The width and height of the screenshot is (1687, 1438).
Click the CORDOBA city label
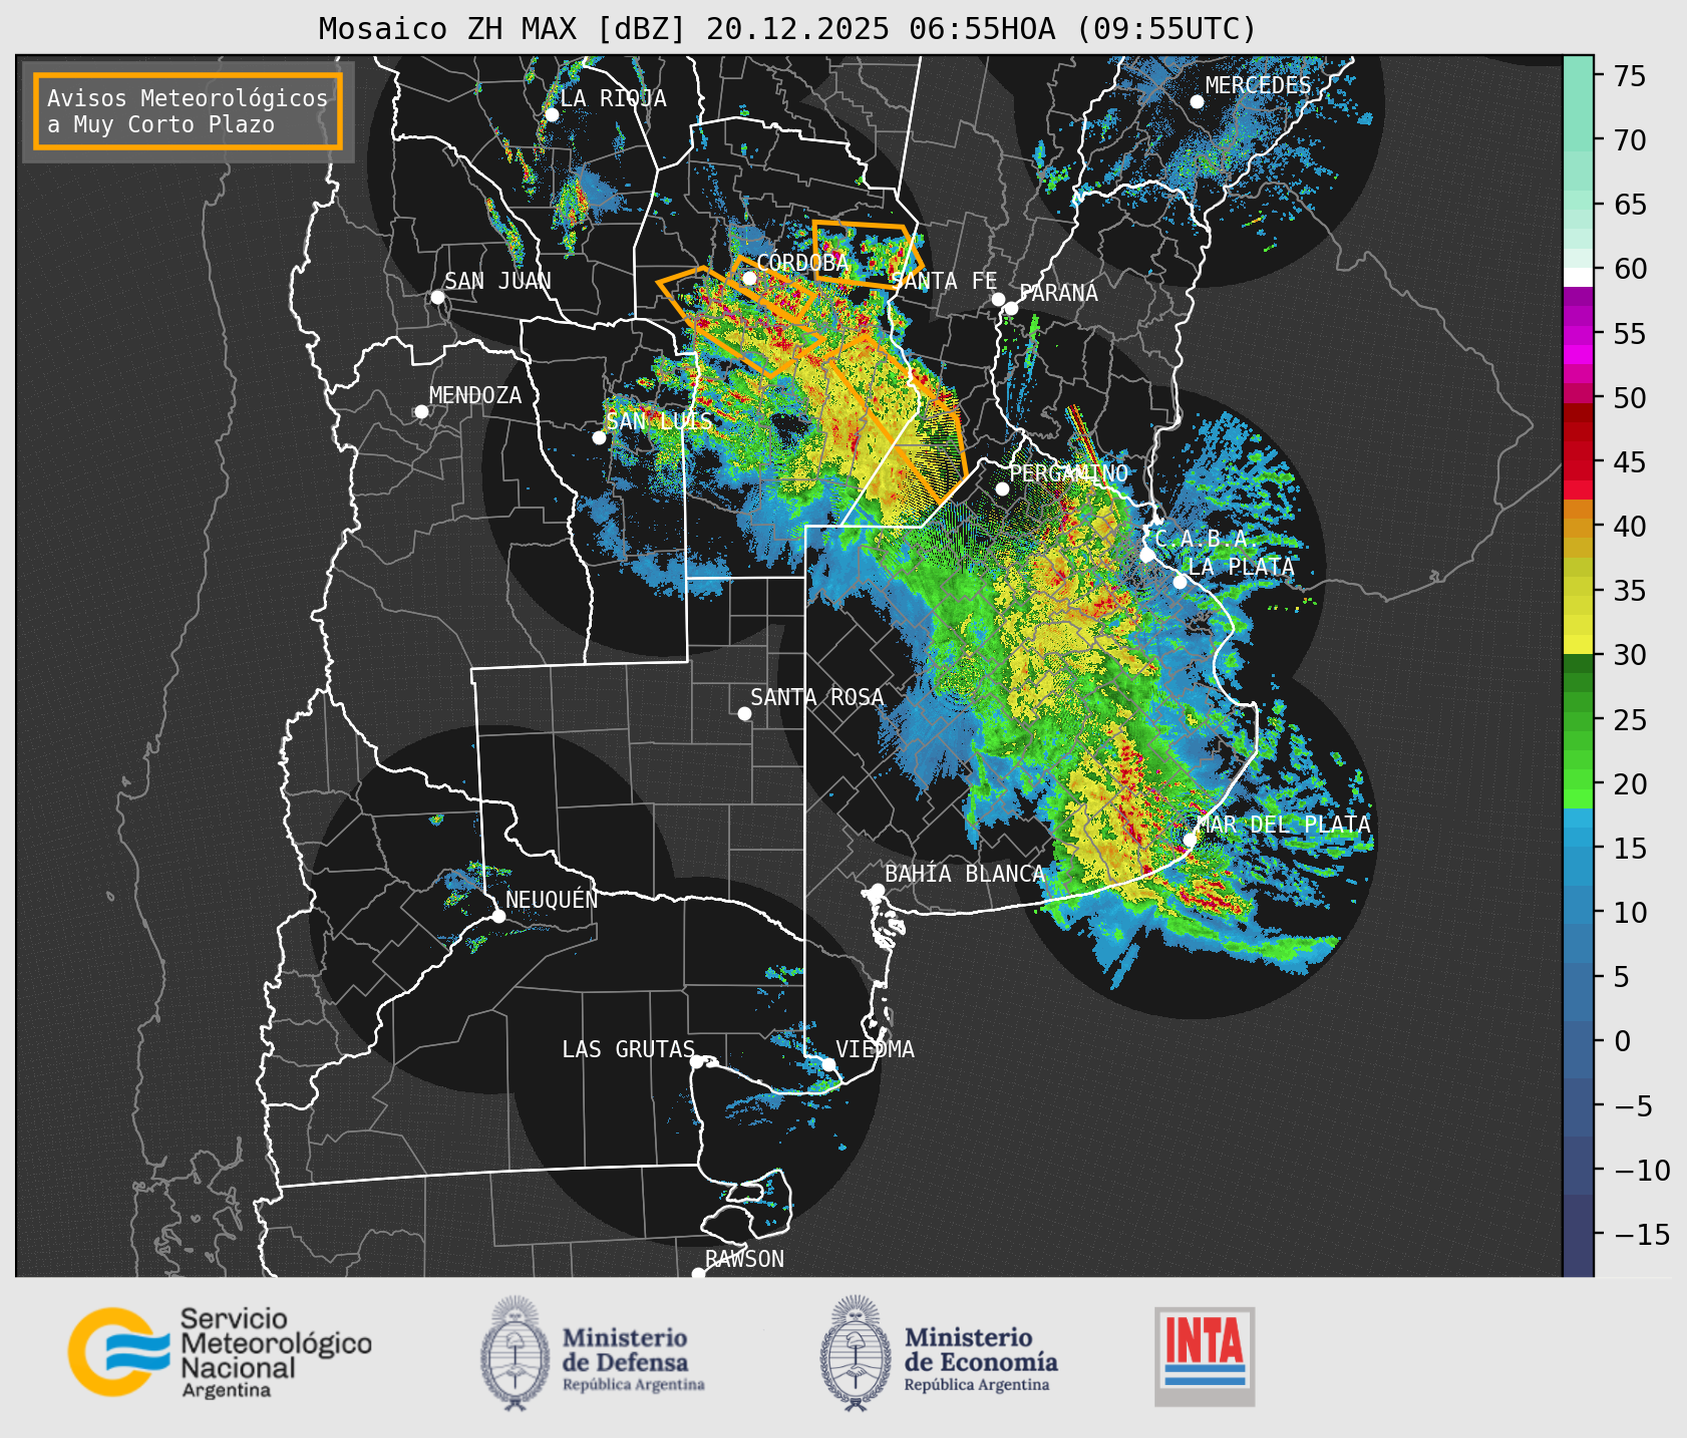tap(802, 263)
